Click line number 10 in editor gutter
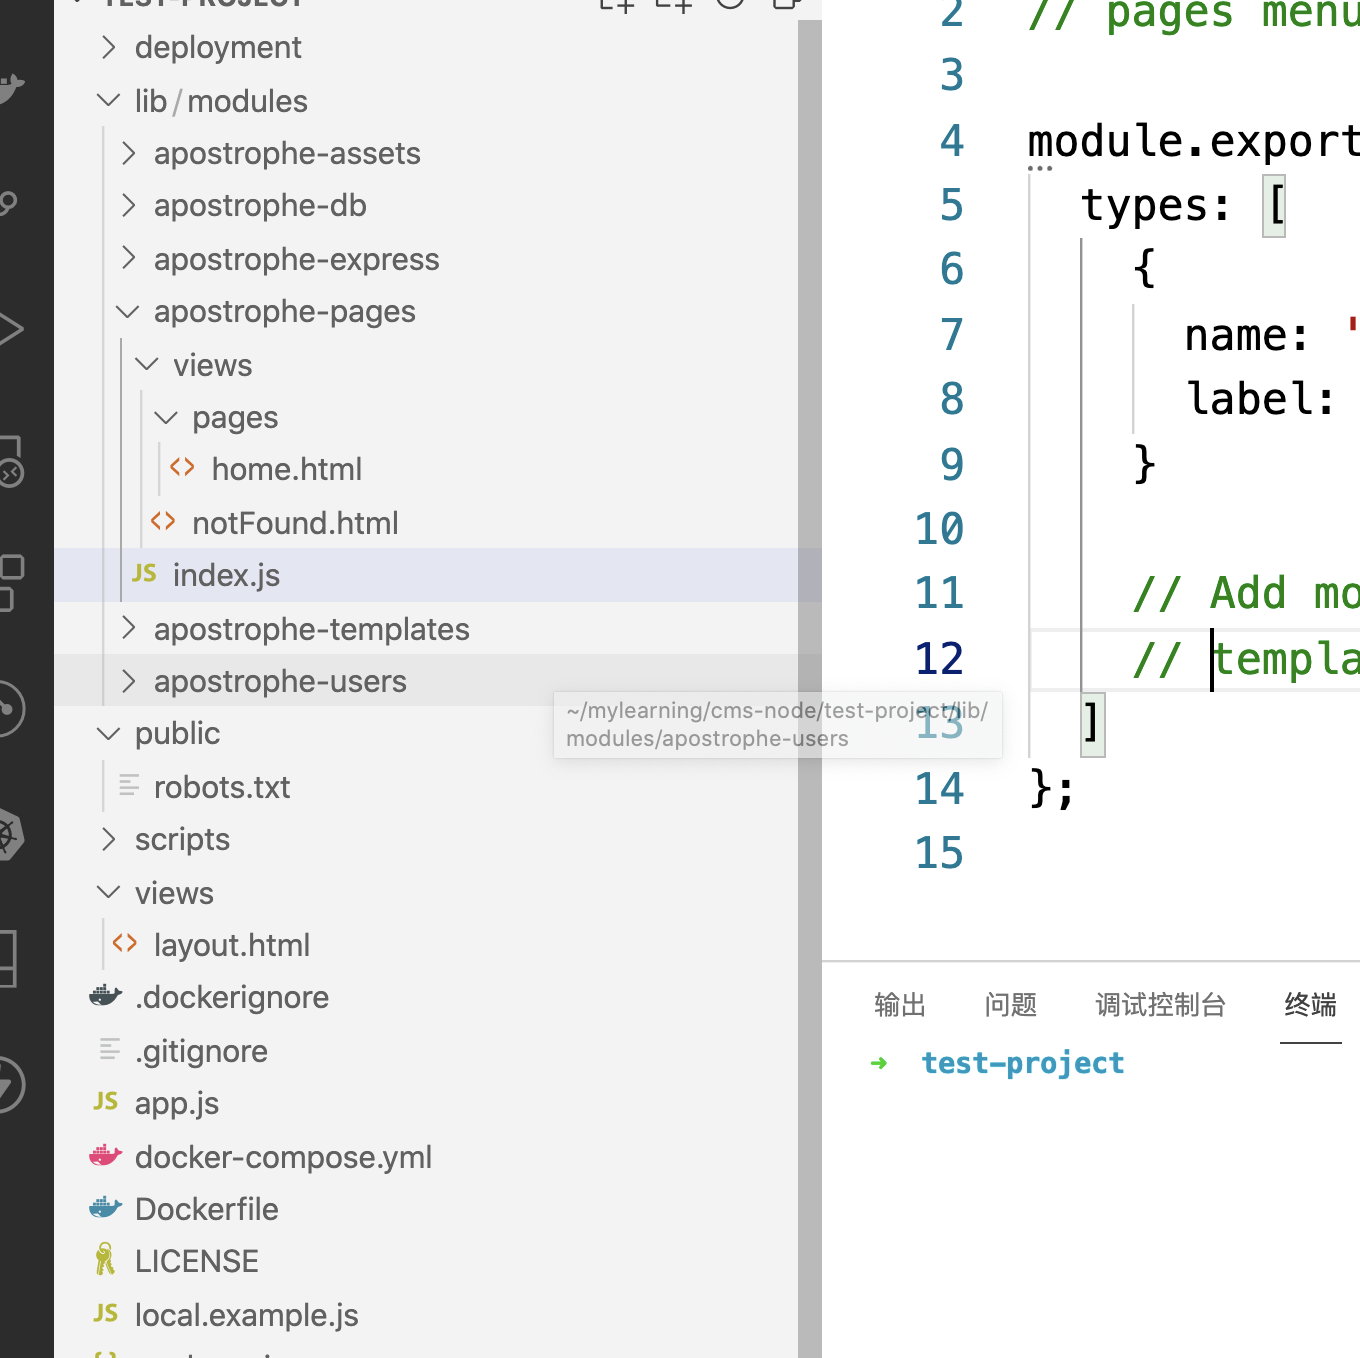Viewport: 1360px width, 1358px height. click(940, 528)
